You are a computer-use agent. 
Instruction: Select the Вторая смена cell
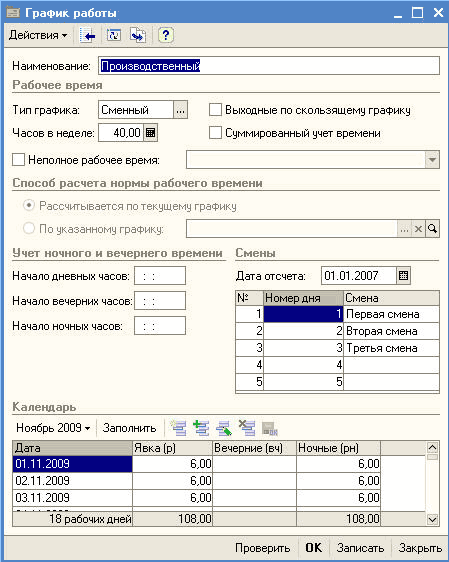click(391, 331)
